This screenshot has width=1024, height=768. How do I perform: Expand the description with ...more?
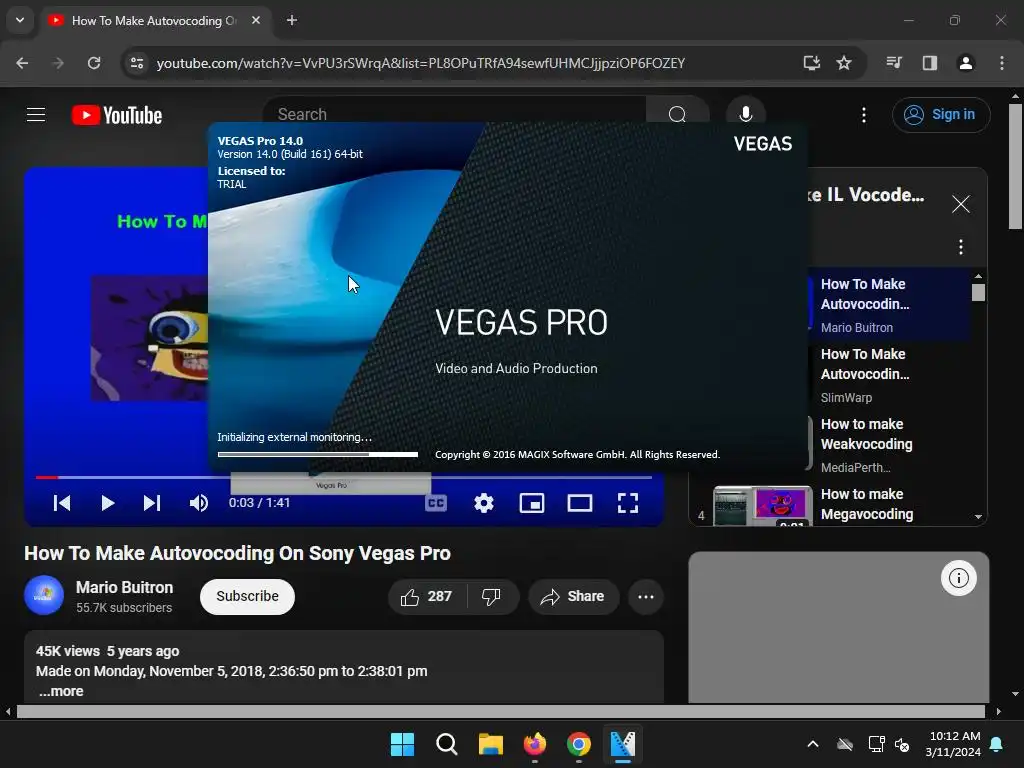pos(61,691)
